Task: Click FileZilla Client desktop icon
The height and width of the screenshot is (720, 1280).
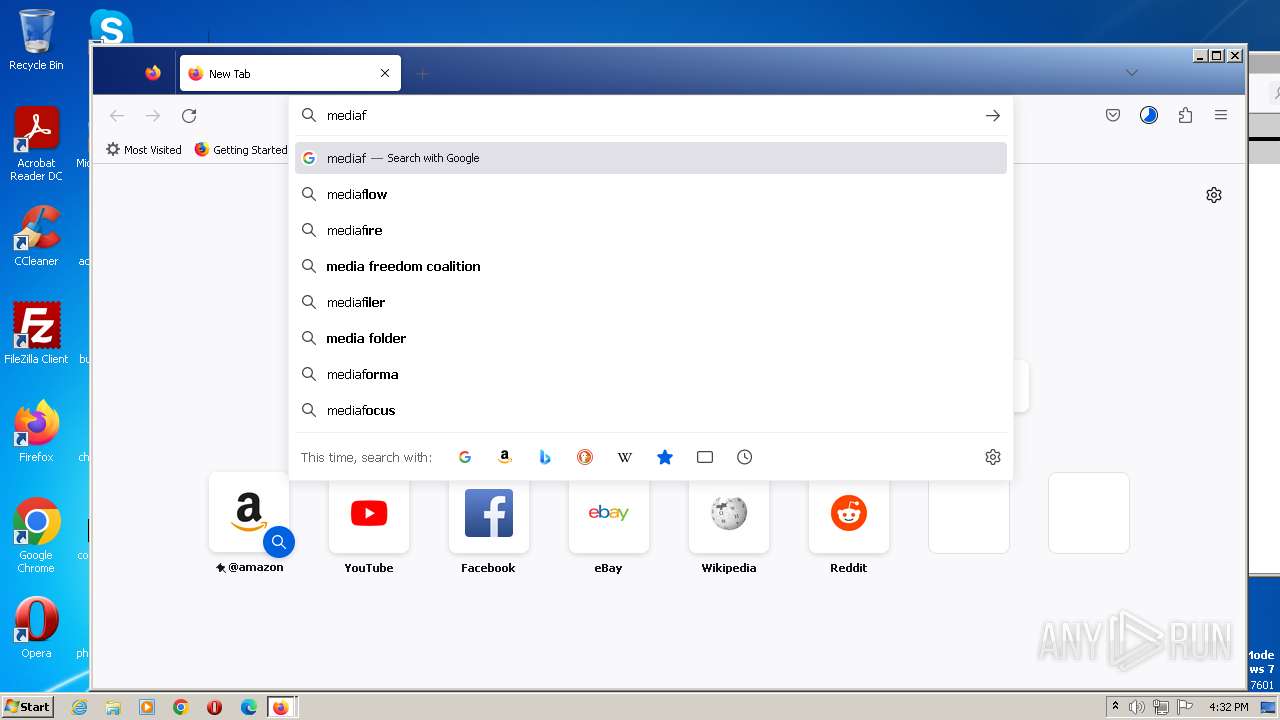Action: click(36, 333)
